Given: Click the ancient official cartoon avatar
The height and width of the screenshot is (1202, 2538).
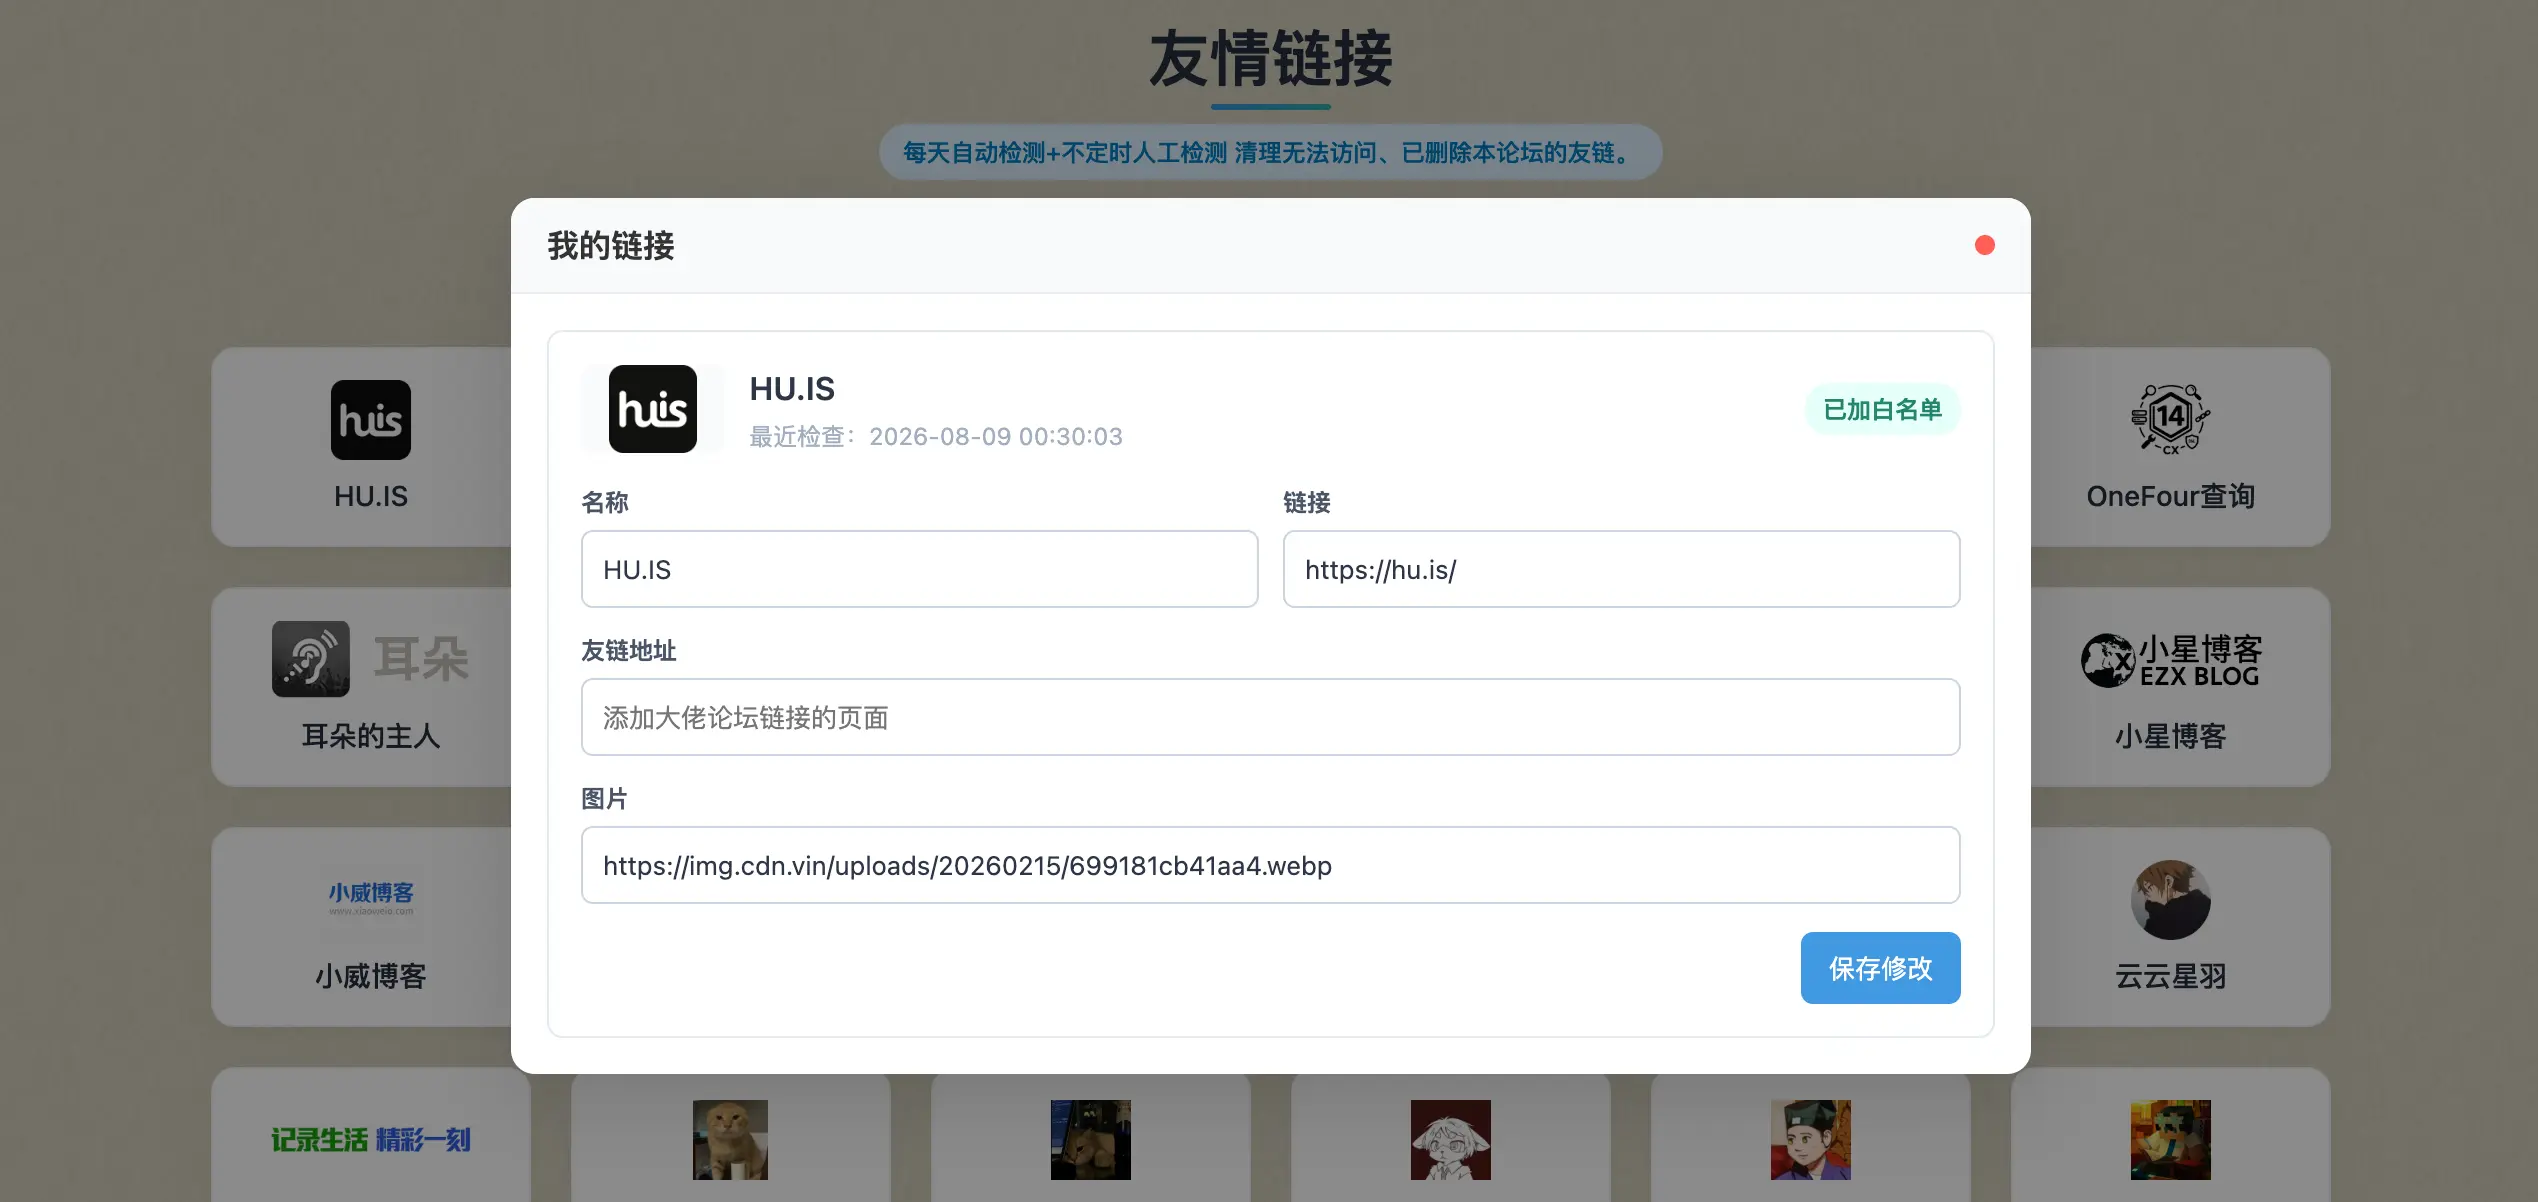Looking at the screenshot, I should (x=1811, y=1140).
